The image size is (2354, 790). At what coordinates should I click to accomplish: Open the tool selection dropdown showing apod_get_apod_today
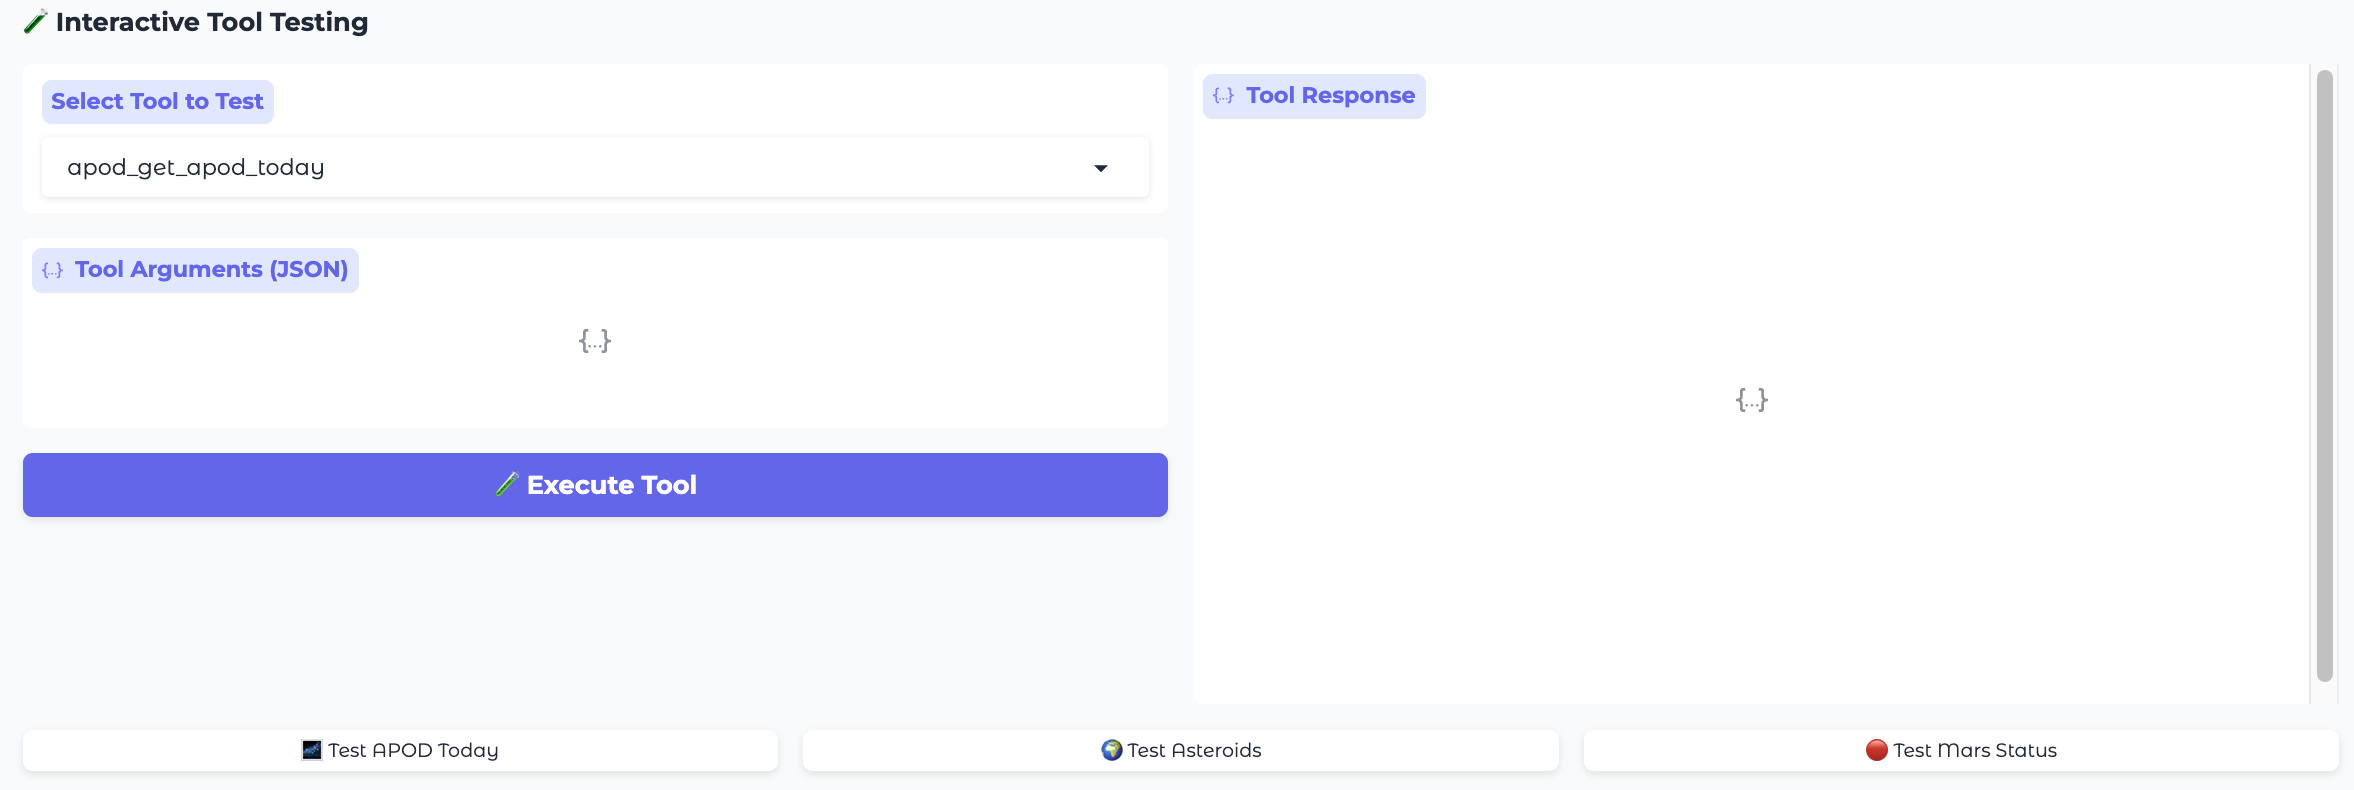point(595,167)
